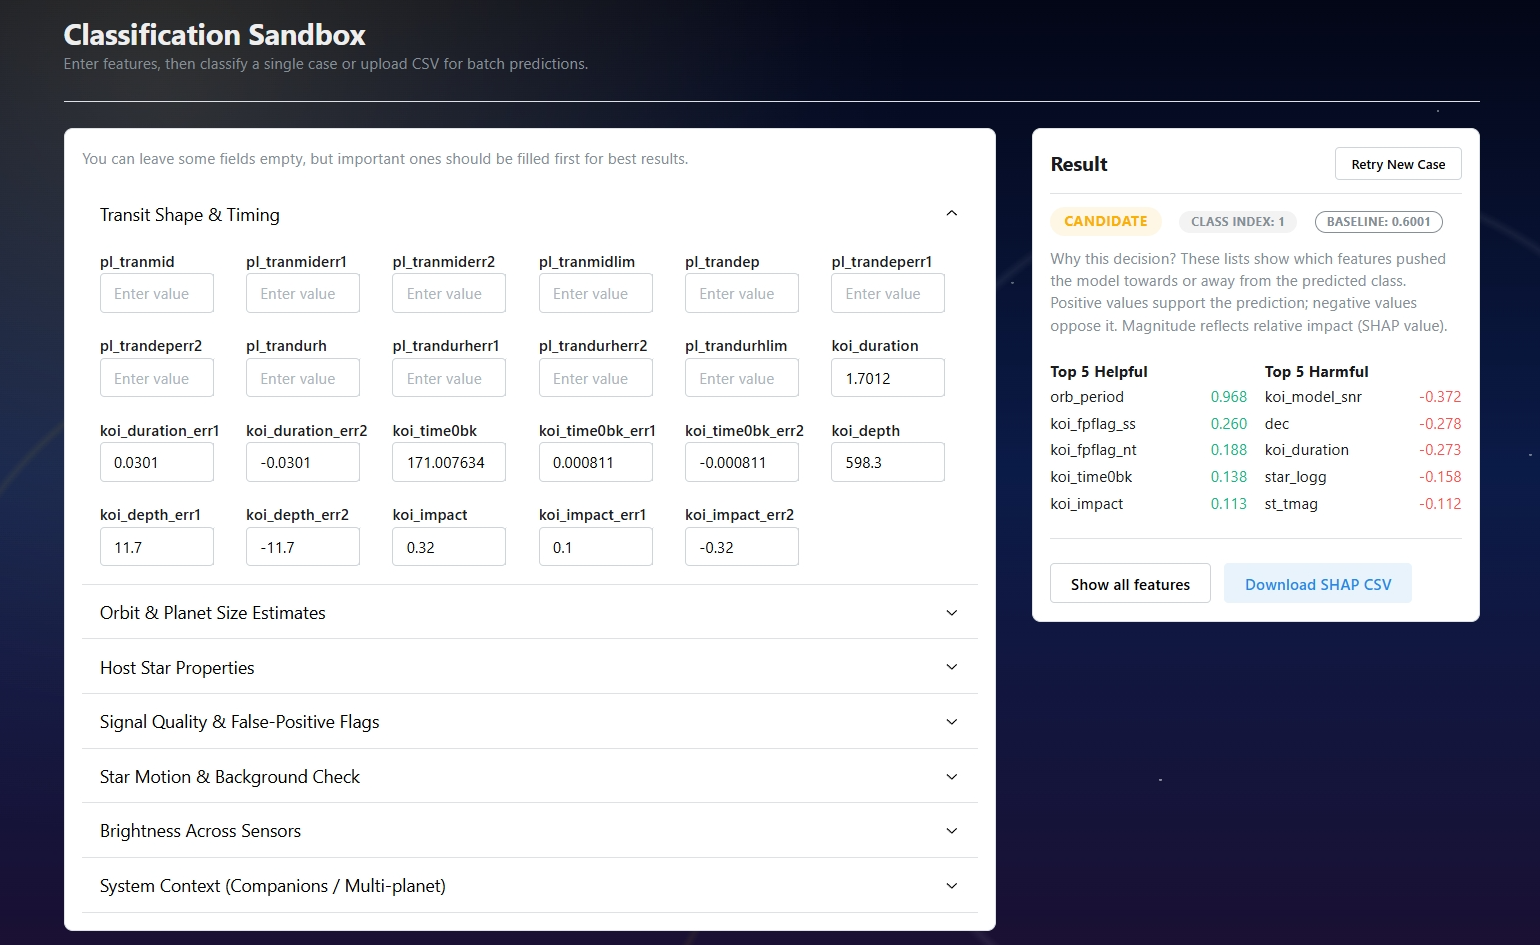This screenshot has height=945, width=1540.
Task: Click the Result panel heading
Action: [x=1079, y=164]
